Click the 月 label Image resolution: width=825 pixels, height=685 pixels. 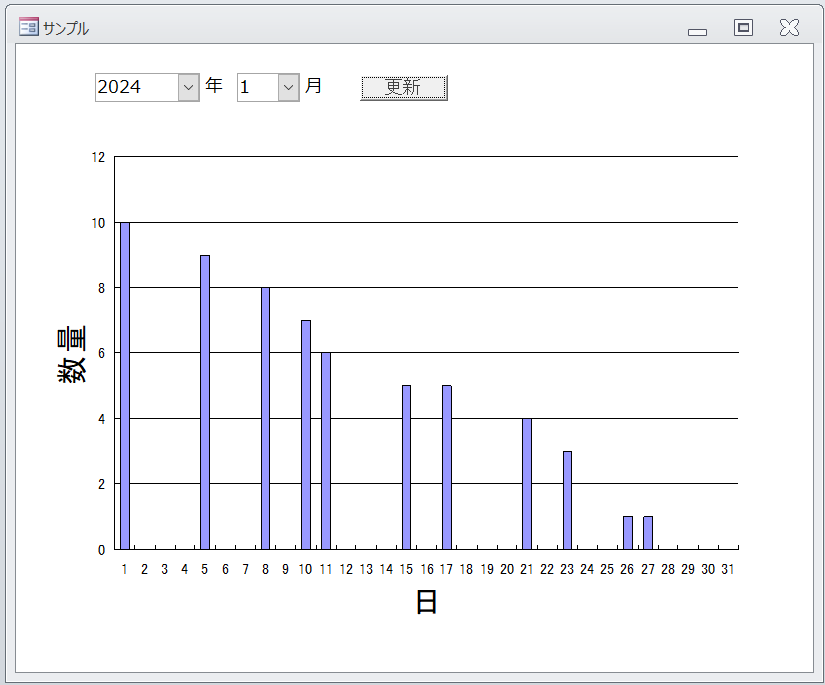[313, 85]
